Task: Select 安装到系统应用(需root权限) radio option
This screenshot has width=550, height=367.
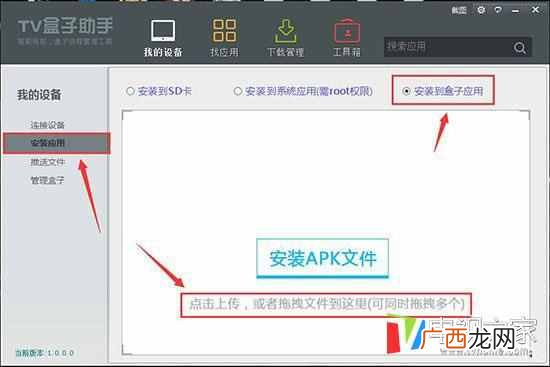Action: (238, 91)
